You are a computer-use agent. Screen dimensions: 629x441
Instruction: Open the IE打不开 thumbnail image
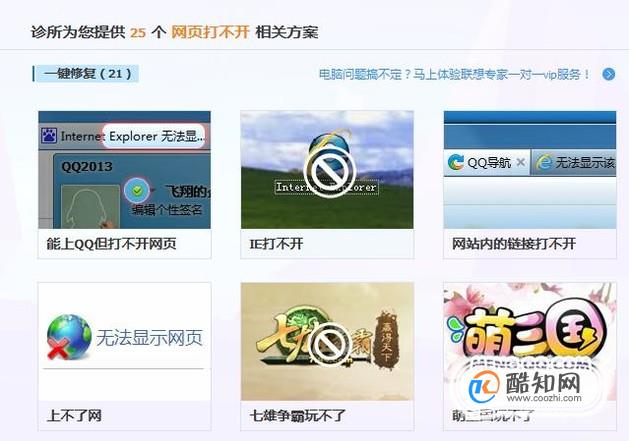pos(327,170)
